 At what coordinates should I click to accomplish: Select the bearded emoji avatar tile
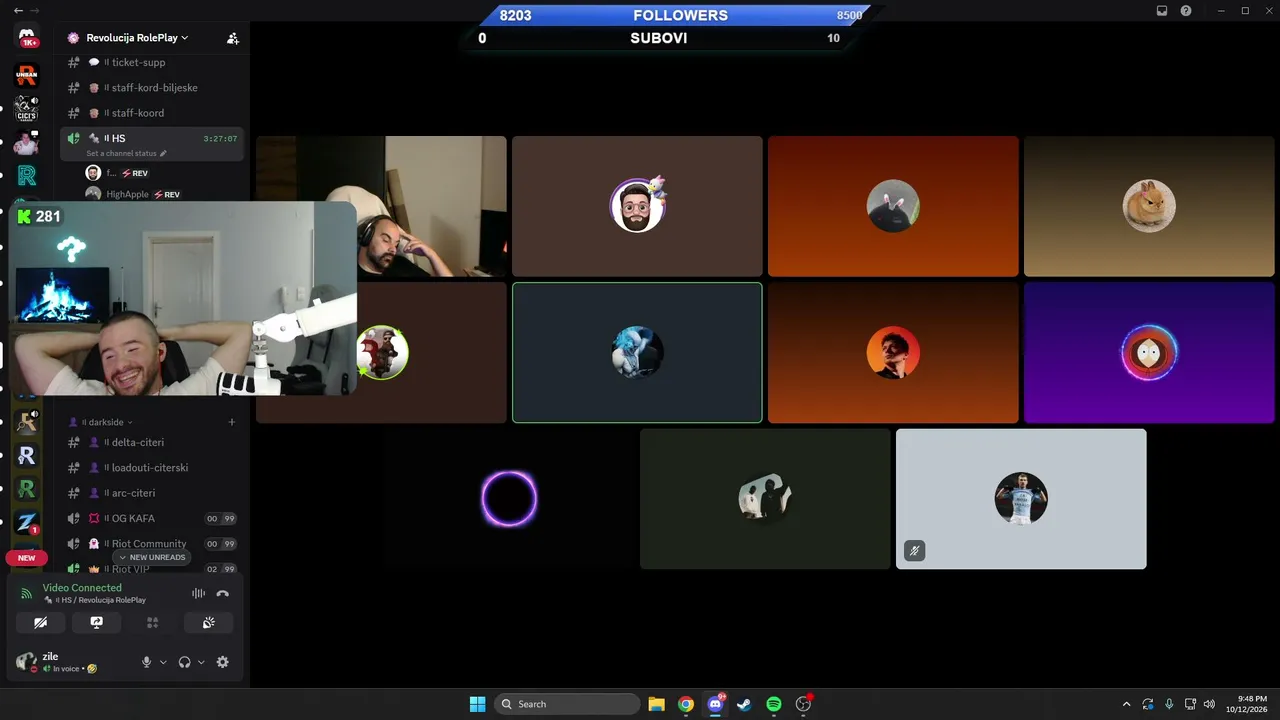click(637, 206)
